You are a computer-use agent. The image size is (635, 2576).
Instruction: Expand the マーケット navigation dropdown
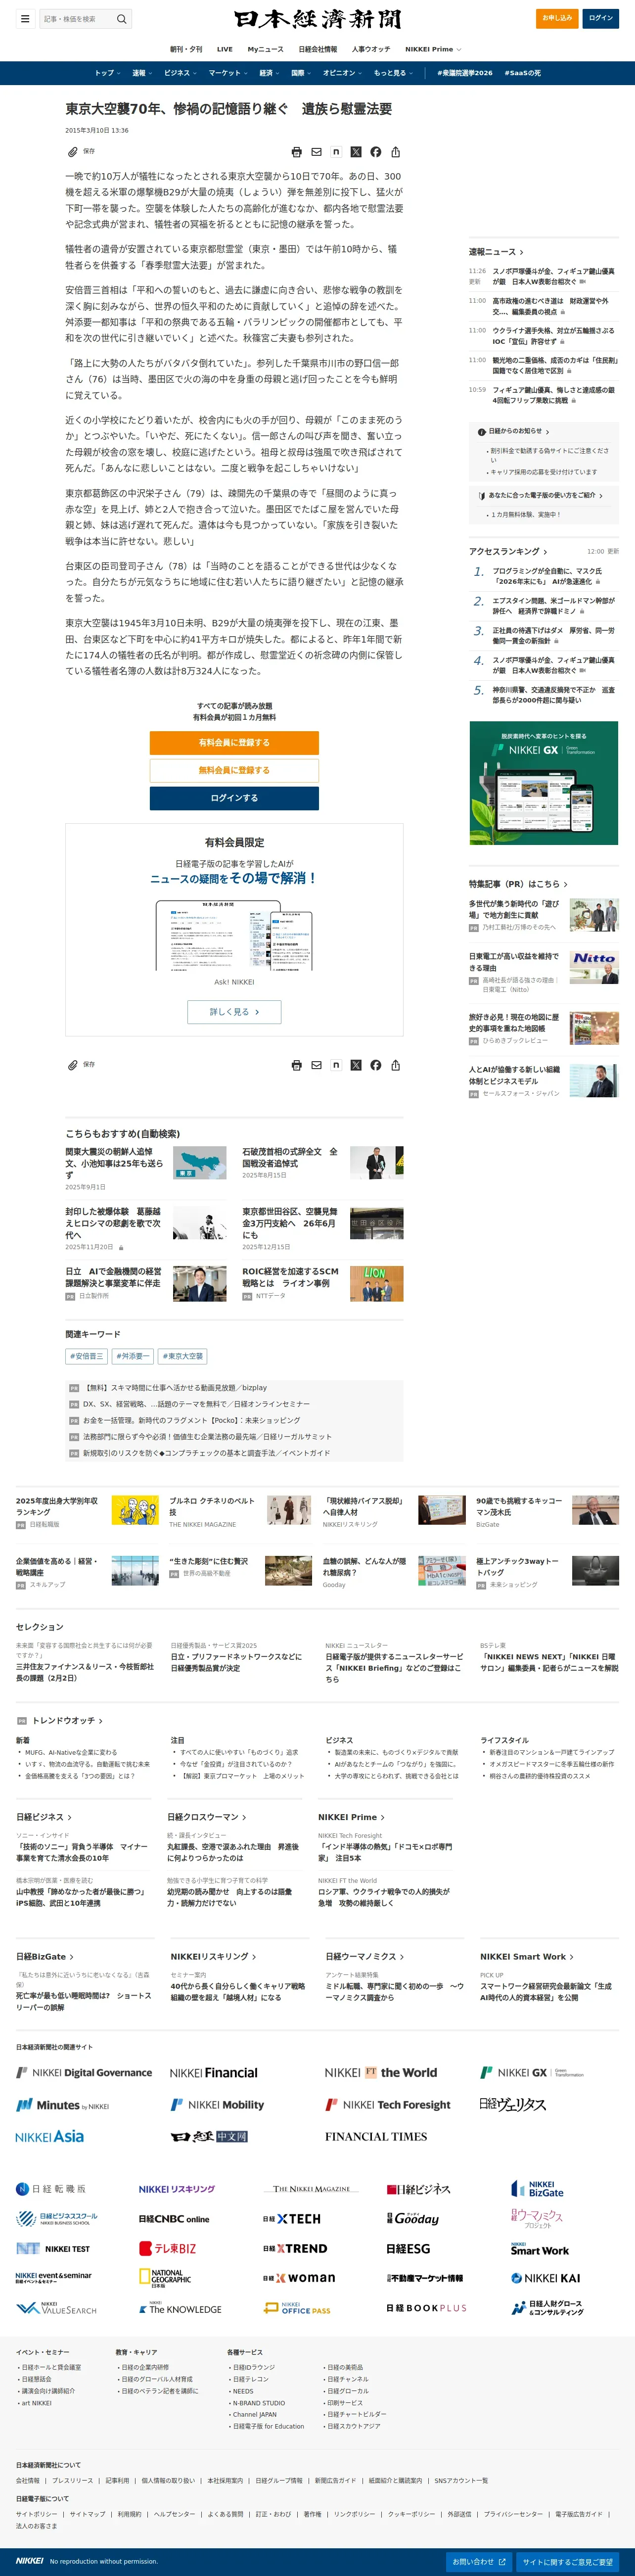(228, 73)
